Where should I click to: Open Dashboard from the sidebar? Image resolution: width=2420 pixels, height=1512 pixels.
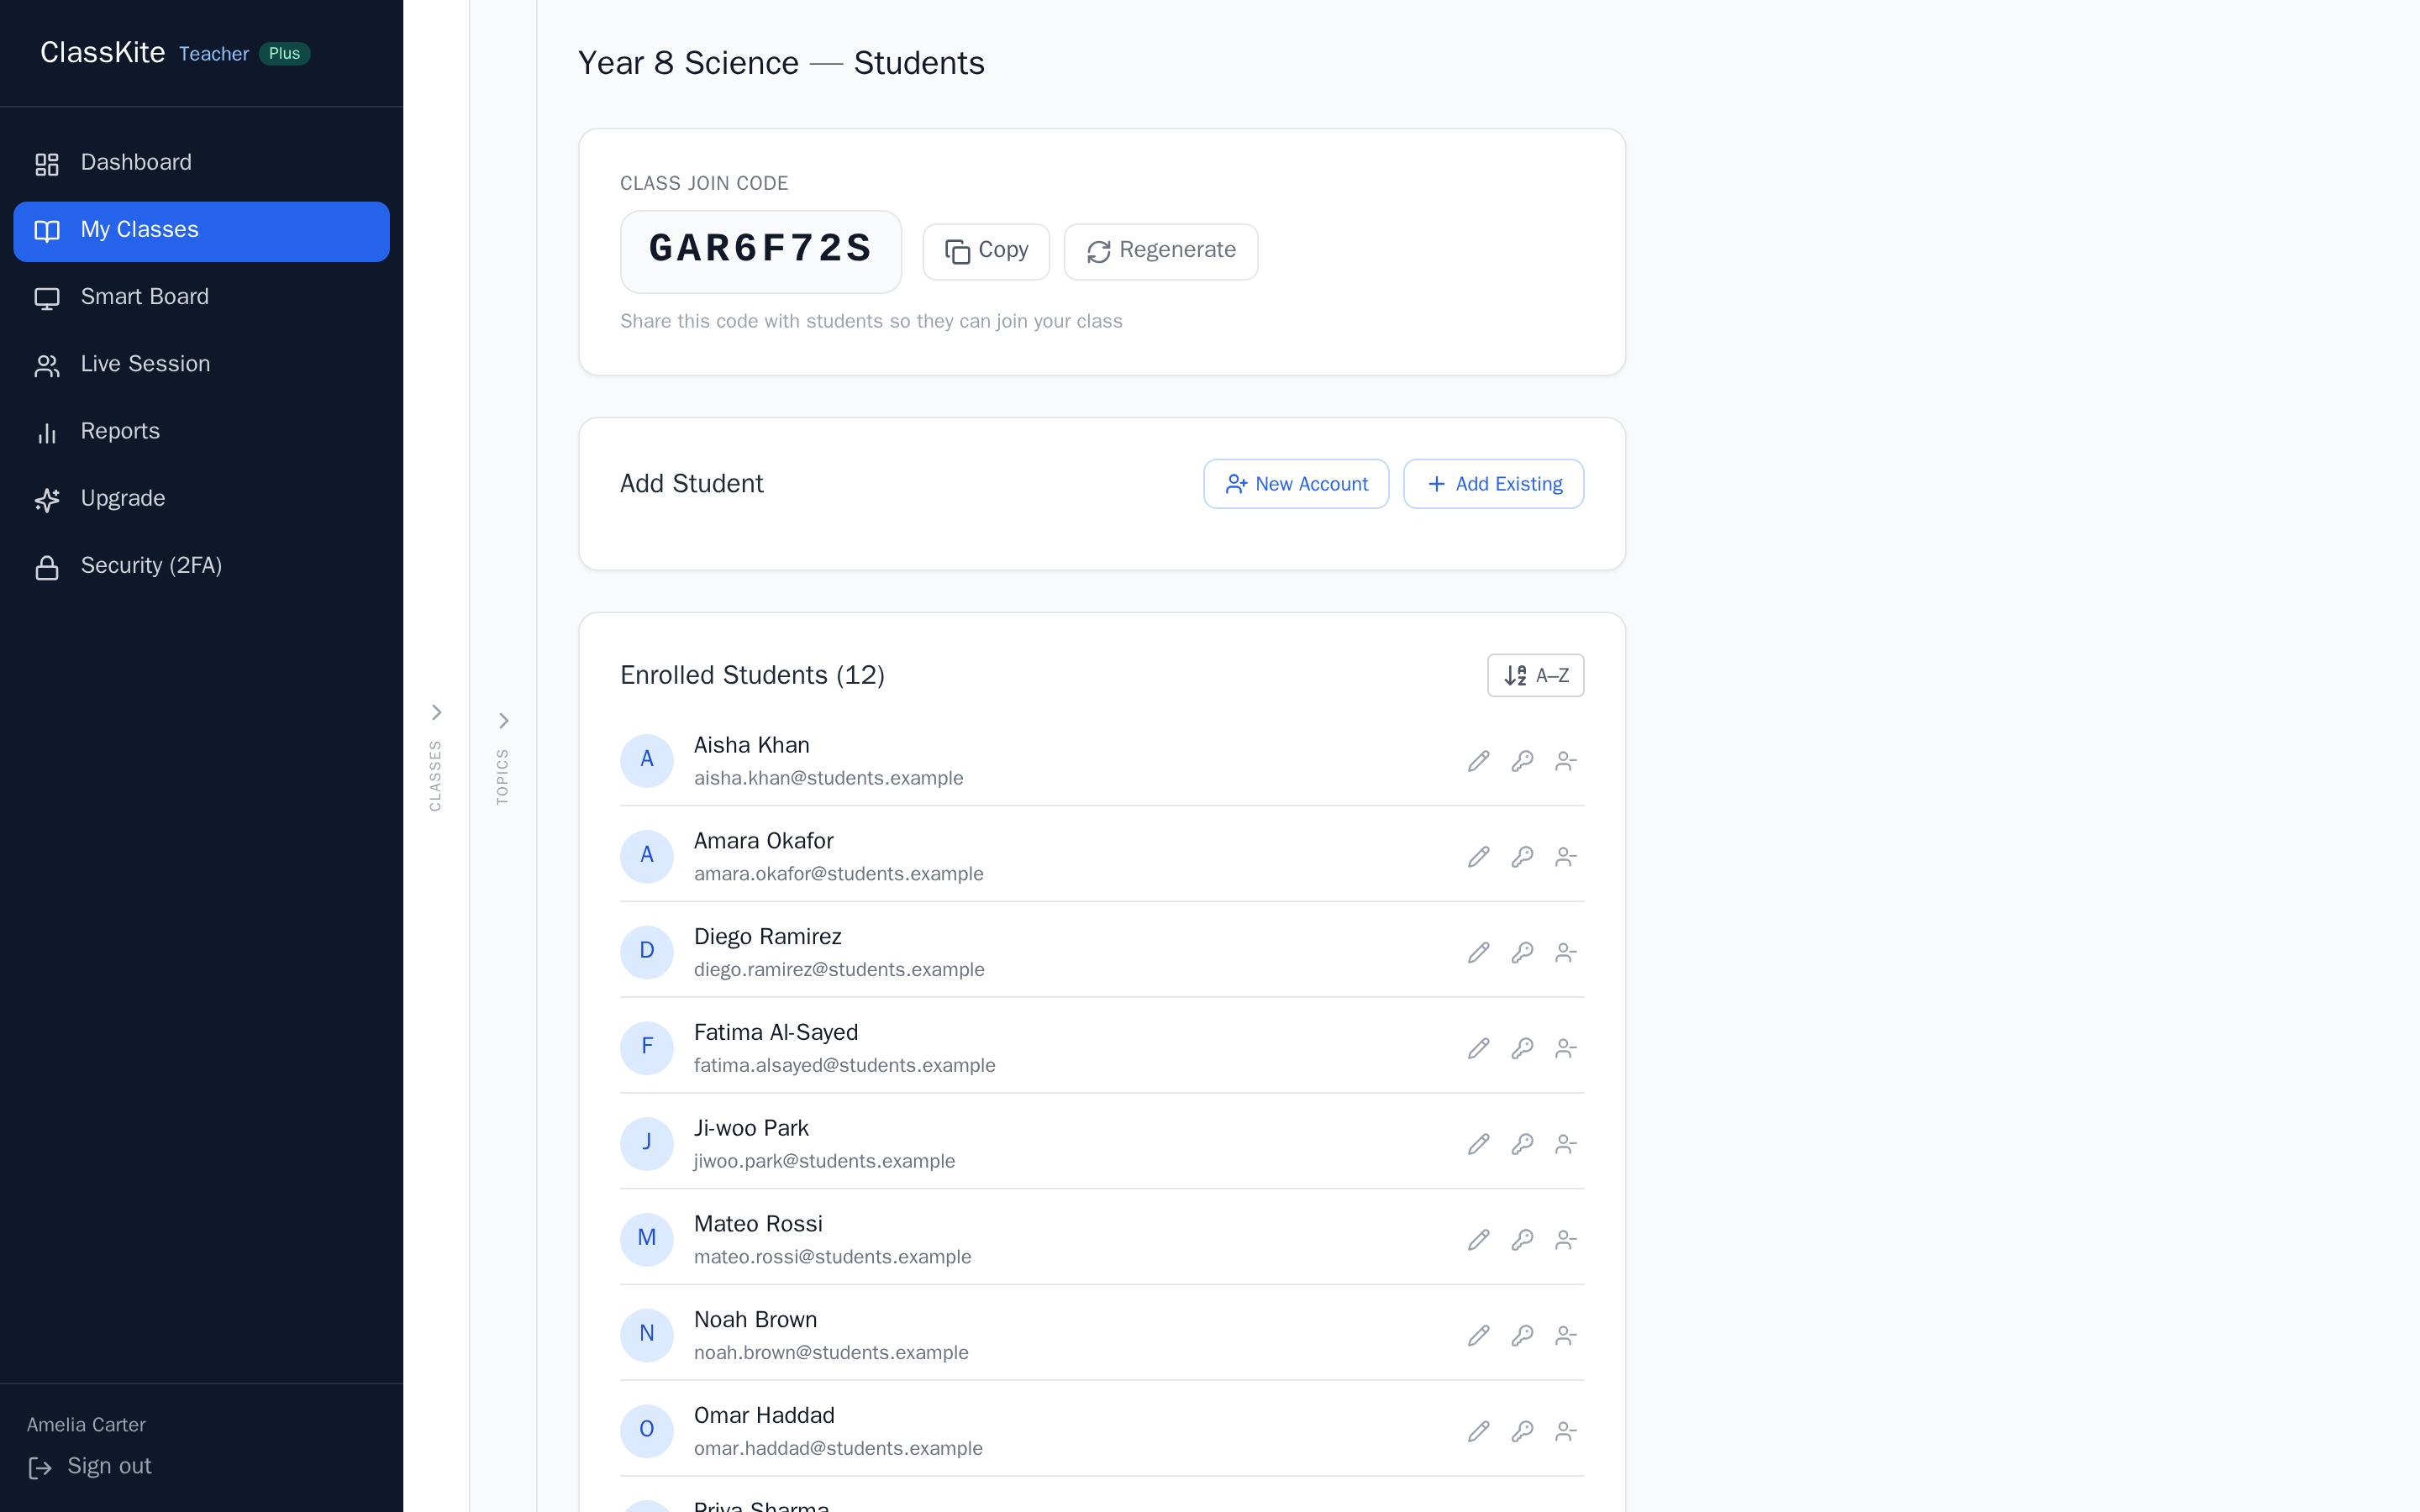pyautogui.click(x=201, y=163)
